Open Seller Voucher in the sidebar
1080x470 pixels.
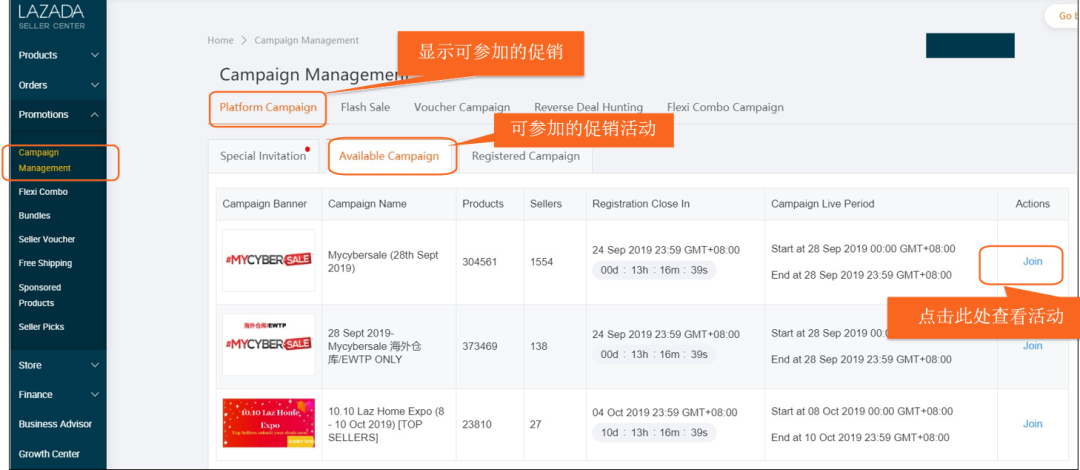(47, 239)
